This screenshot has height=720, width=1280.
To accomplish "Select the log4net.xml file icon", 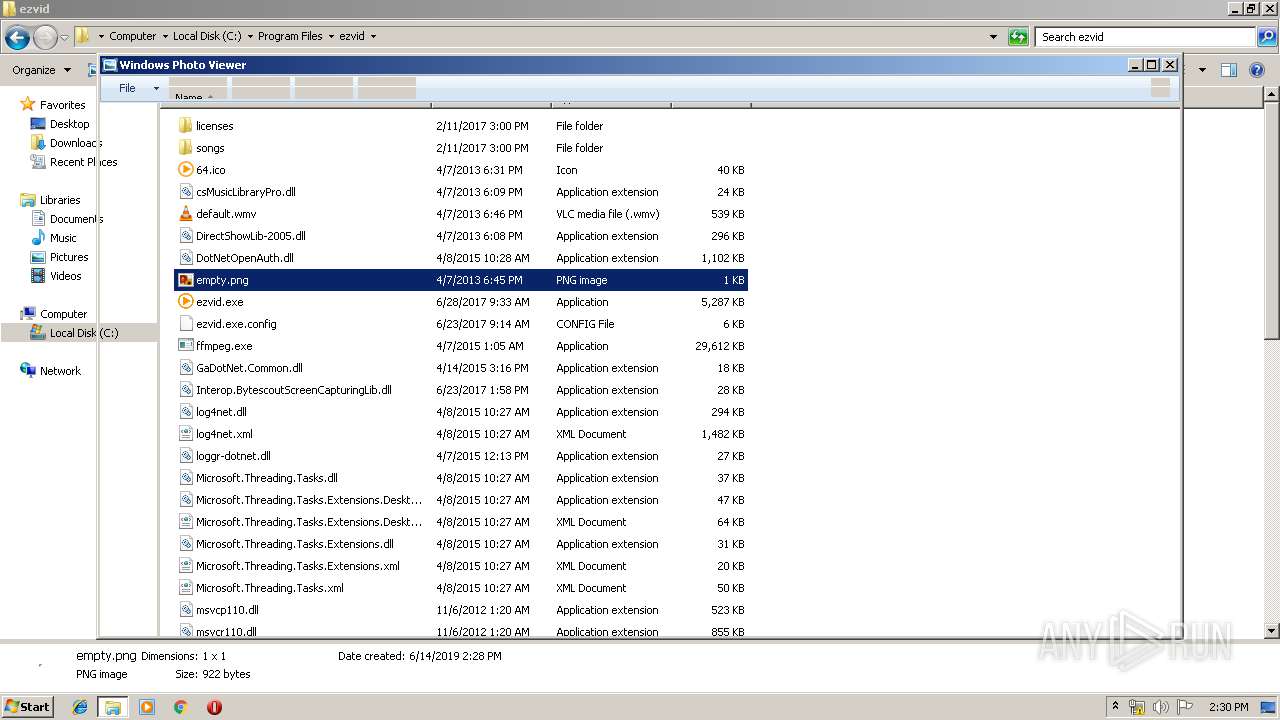I will pyautogui.click(x=185, y=434).
